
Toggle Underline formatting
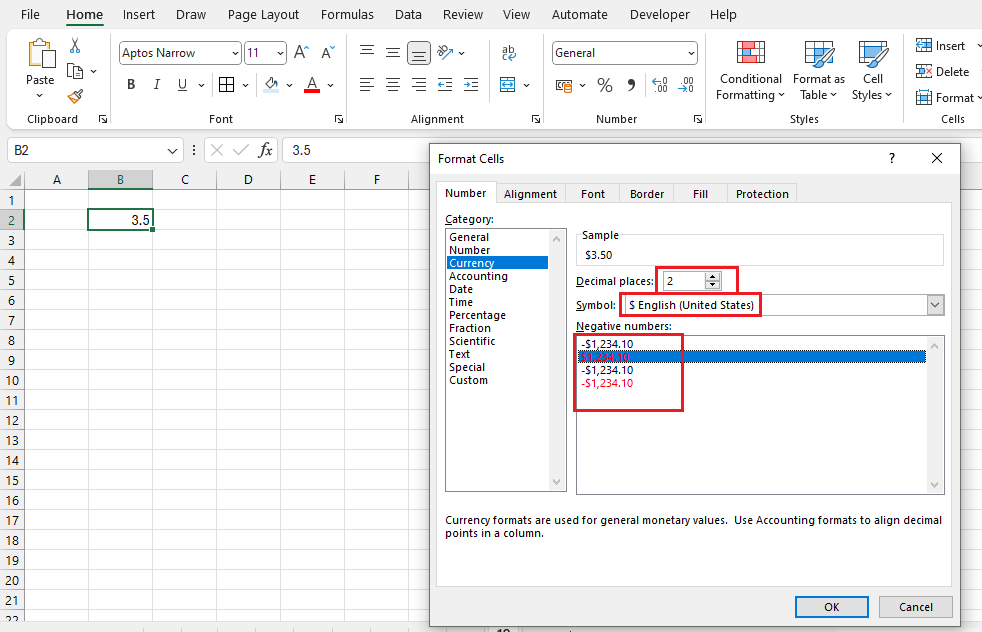(182, 85)
